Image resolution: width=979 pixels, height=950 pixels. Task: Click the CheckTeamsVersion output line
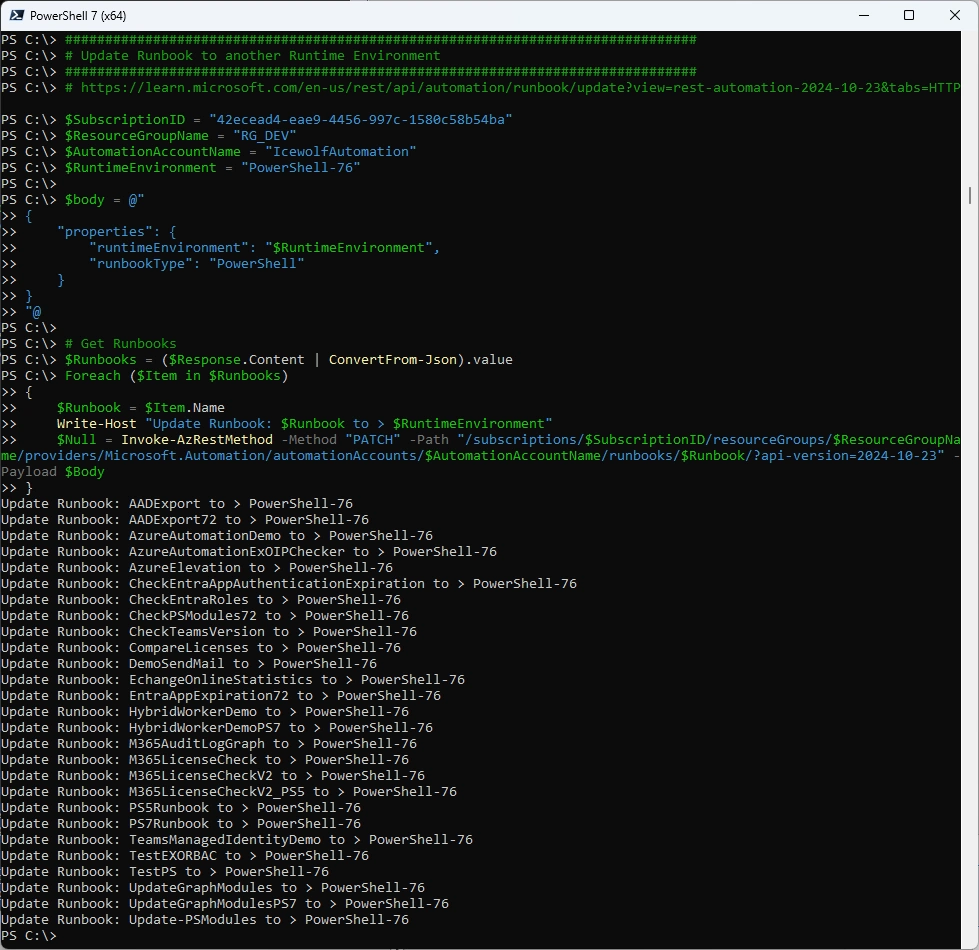pyautogui.click(x=209, y=632)
